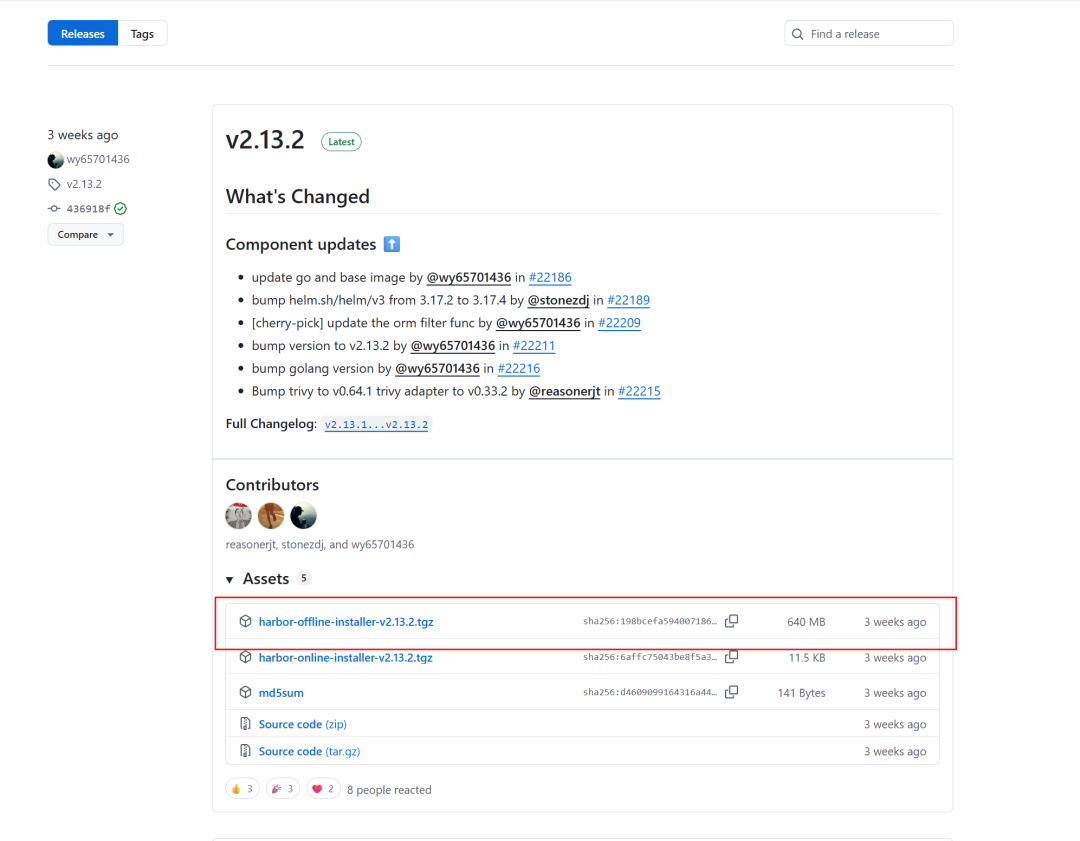The image size is (1080, 841).
Task: Download the md5sum asset
Action: click(x=281, y=693)
